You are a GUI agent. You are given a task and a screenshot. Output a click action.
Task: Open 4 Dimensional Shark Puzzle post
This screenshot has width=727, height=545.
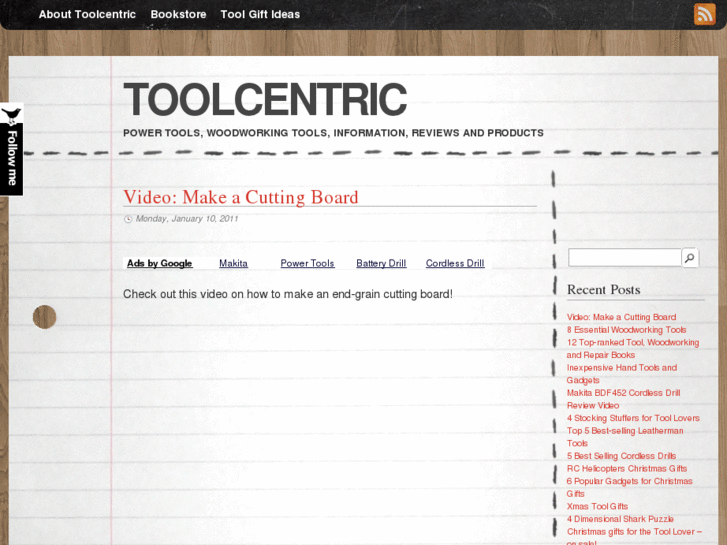[620, 519]
